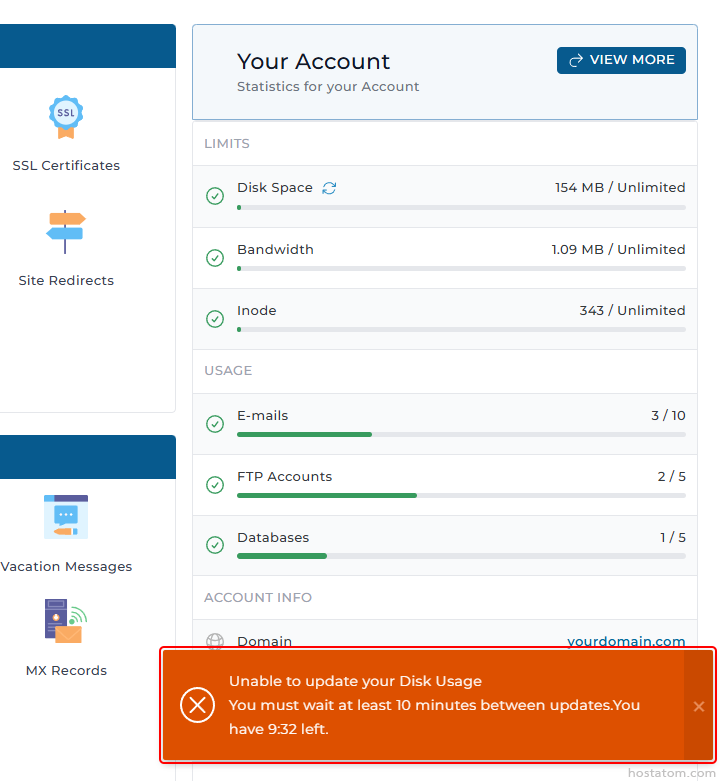Image resolution: width=720 pixels, height=781 pixels.
Task: Click the E-mails check status icon
Action: click(215, 424)
